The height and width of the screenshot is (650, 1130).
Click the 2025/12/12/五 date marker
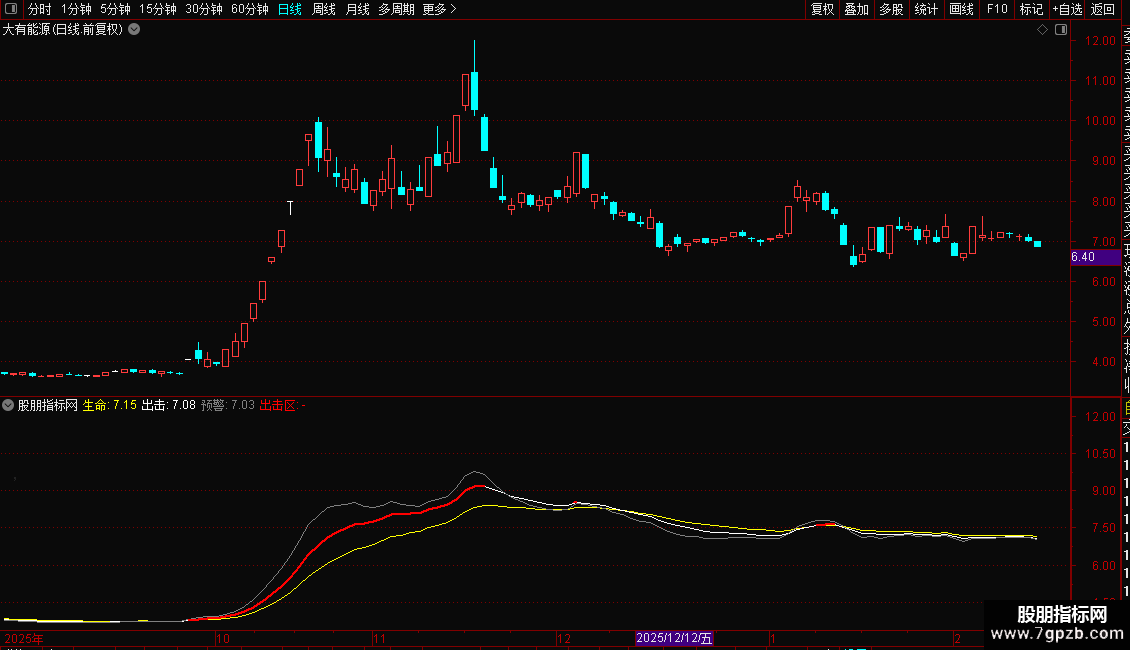(x=674, y=638)
